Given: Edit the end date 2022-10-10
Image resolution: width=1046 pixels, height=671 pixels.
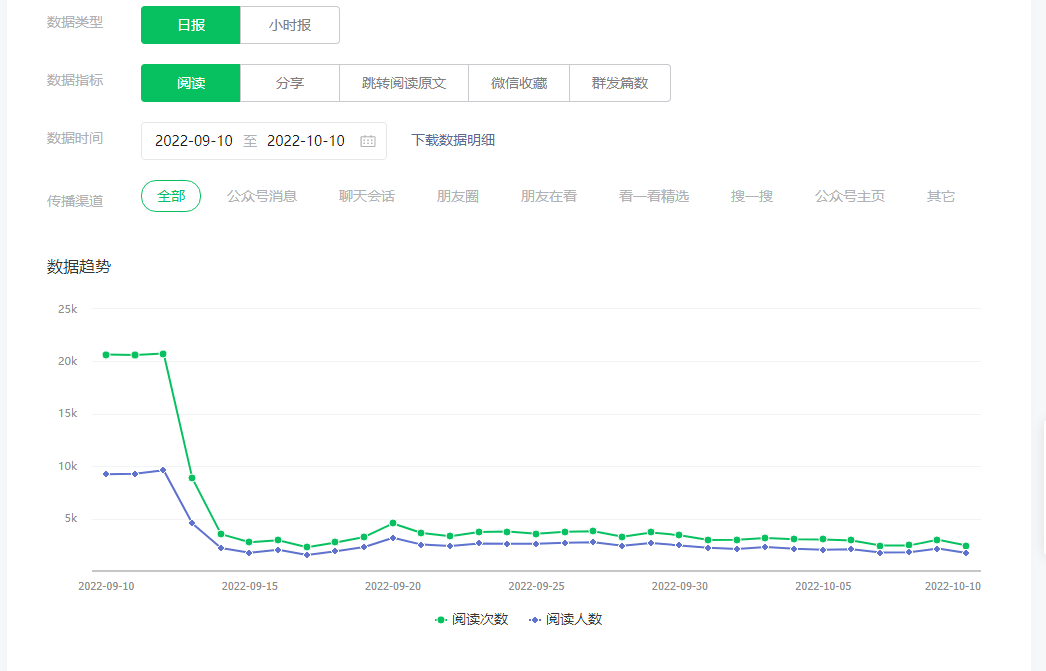Looking at the screenshot, I should coord(306,141).
